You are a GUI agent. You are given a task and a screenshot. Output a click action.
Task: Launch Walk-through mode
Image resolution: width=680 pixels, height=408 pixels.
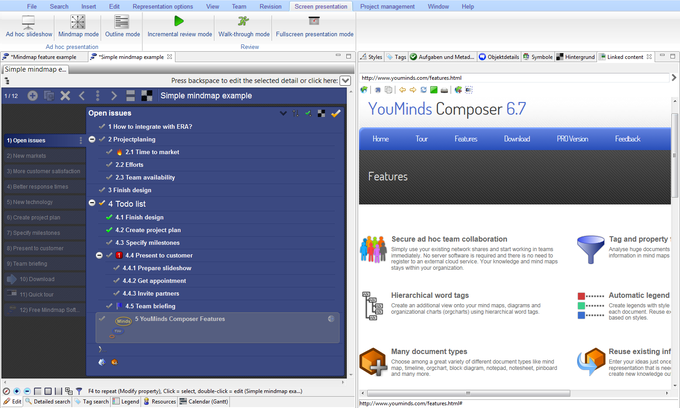coord(243,26)
